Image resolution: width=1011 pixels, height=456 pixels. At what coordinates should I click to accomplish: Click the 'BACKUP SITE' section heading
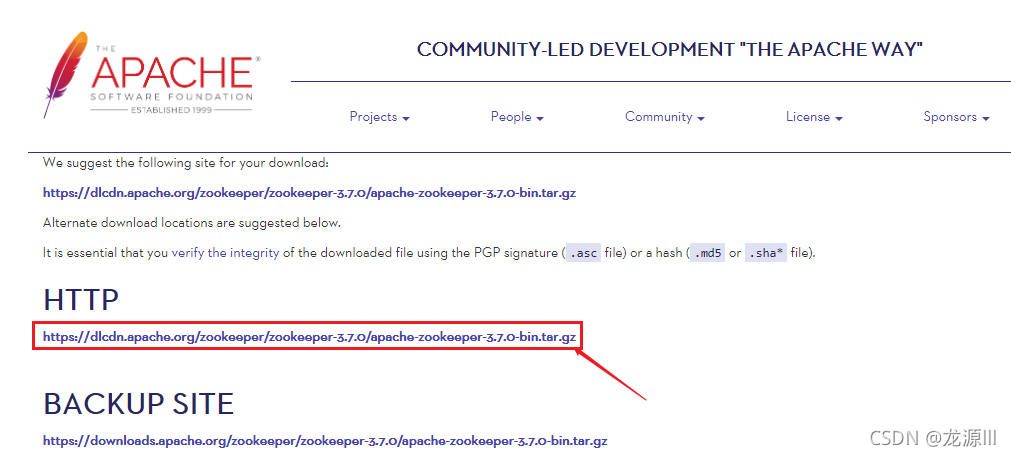coord(139,404)
